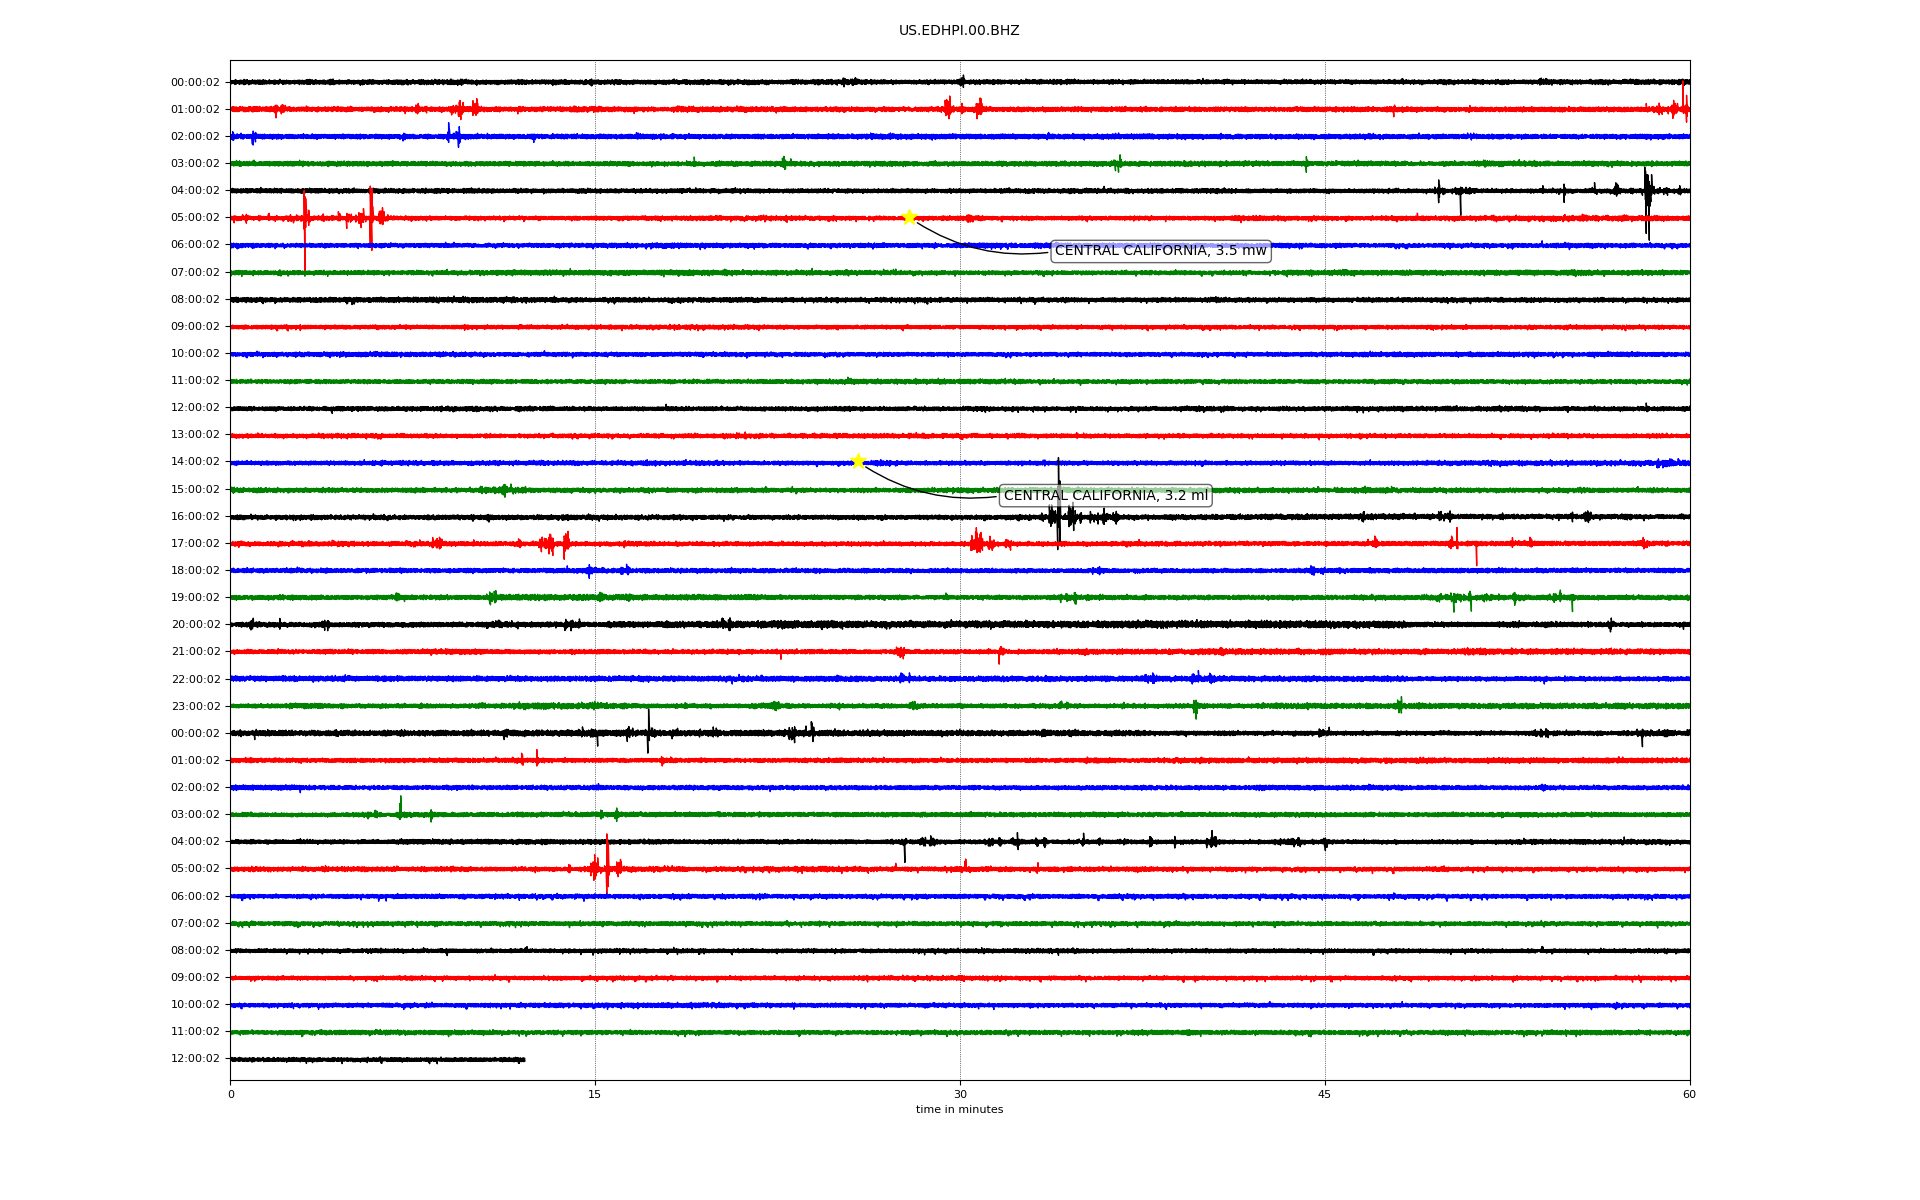Click the CENTRAL CALIFORNIA, 3.2 ml annotation

click(1105, 496)
